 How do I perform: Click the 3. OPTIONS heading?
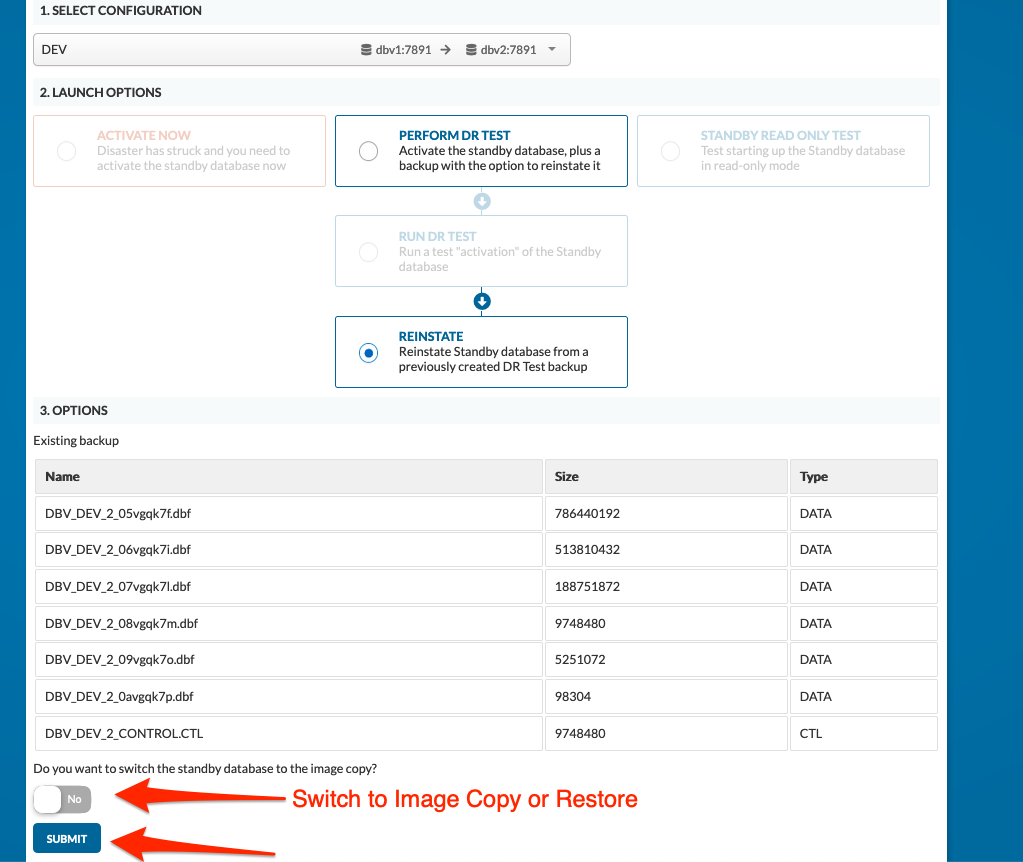tap(74, 410)
